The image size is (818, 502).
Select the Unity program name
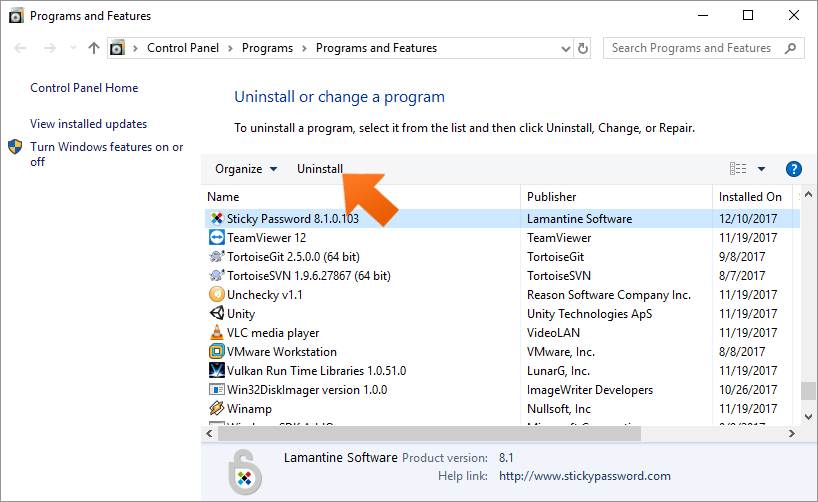tap(241, 314)
